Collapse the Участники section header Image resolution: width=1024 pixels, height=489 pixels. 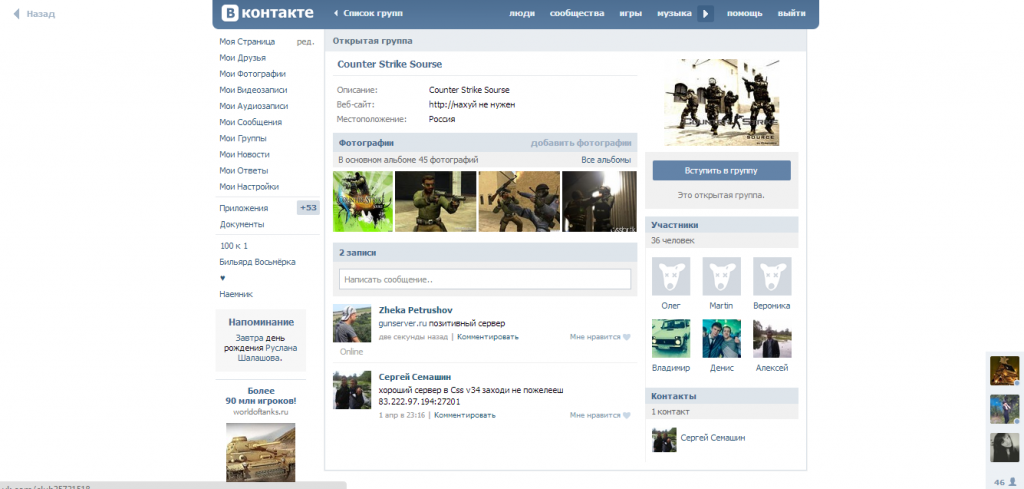[674, 225]
